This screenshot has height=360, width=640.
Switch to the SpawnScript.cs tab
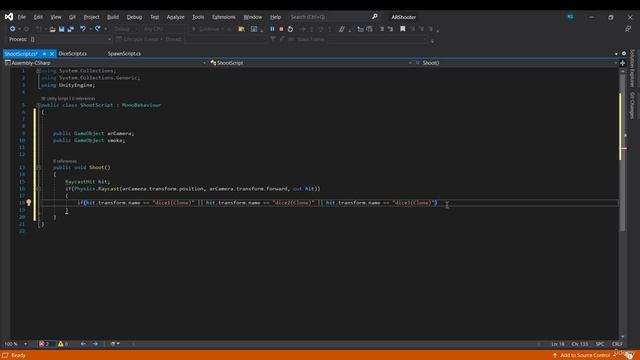coord(124,54)
